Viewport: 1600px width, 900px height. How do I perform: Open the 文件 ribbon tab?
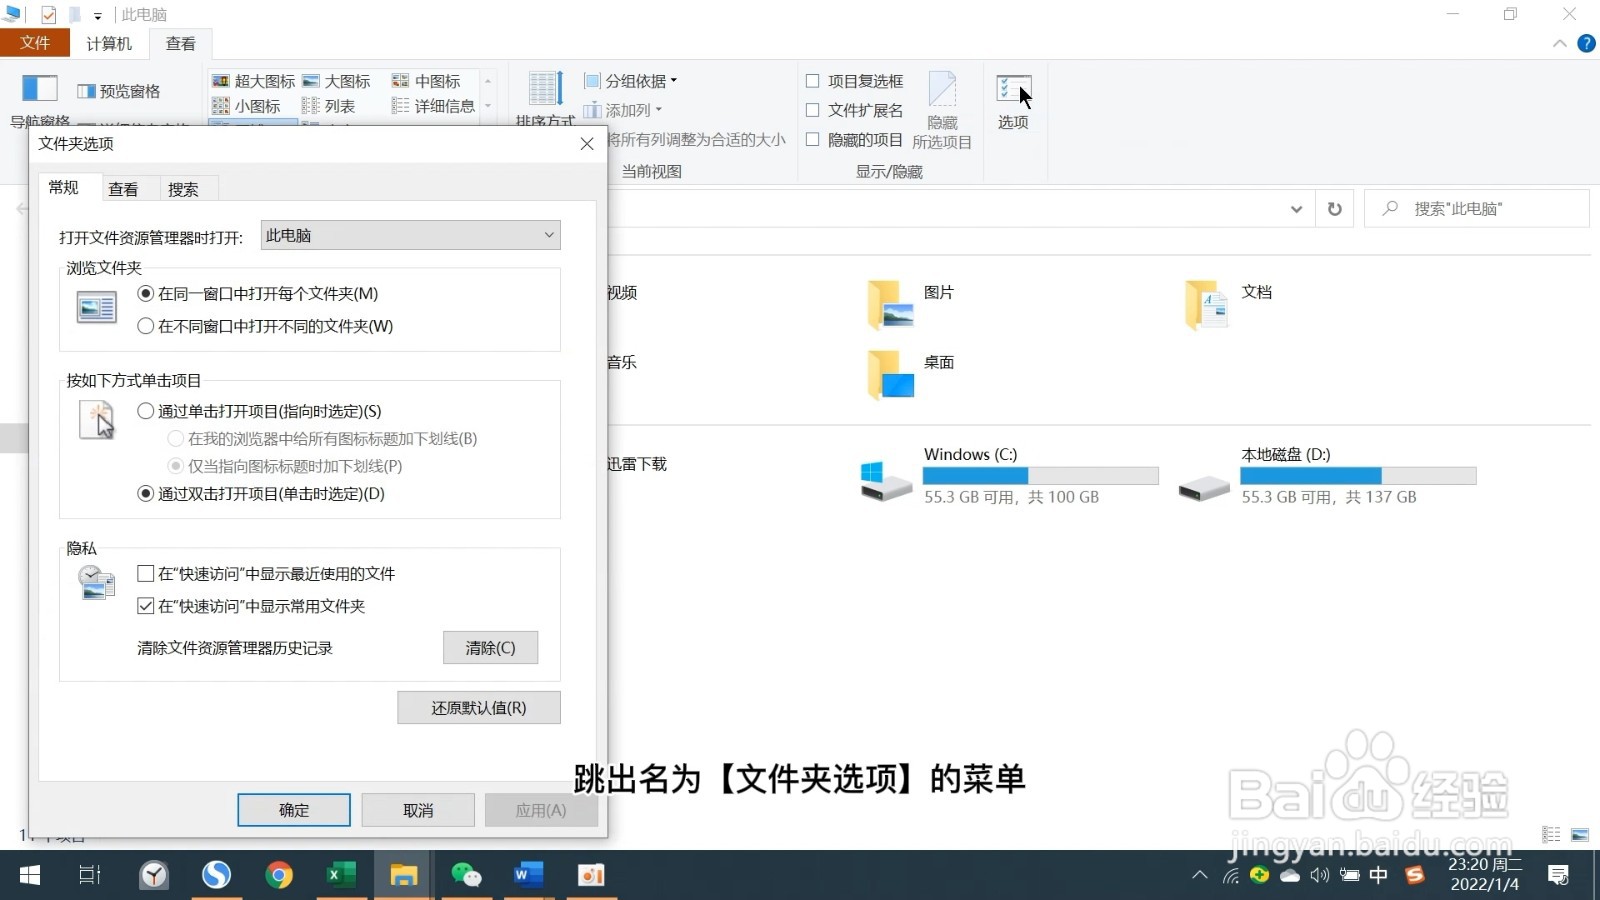coord(35,43)
